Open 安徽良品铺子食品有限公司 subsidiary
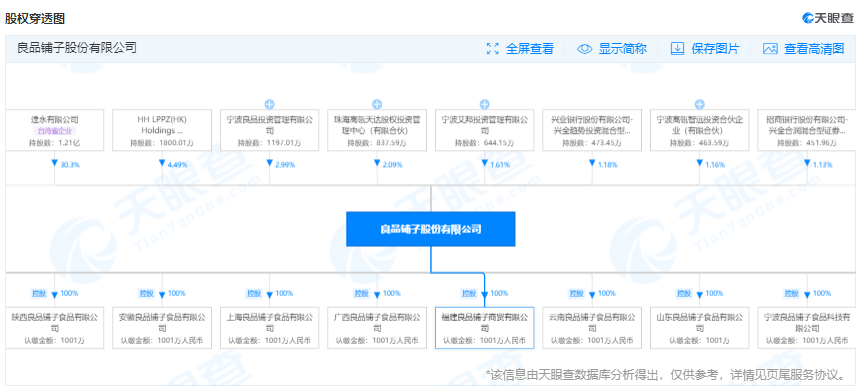864x391 pixels. (162, 328)
